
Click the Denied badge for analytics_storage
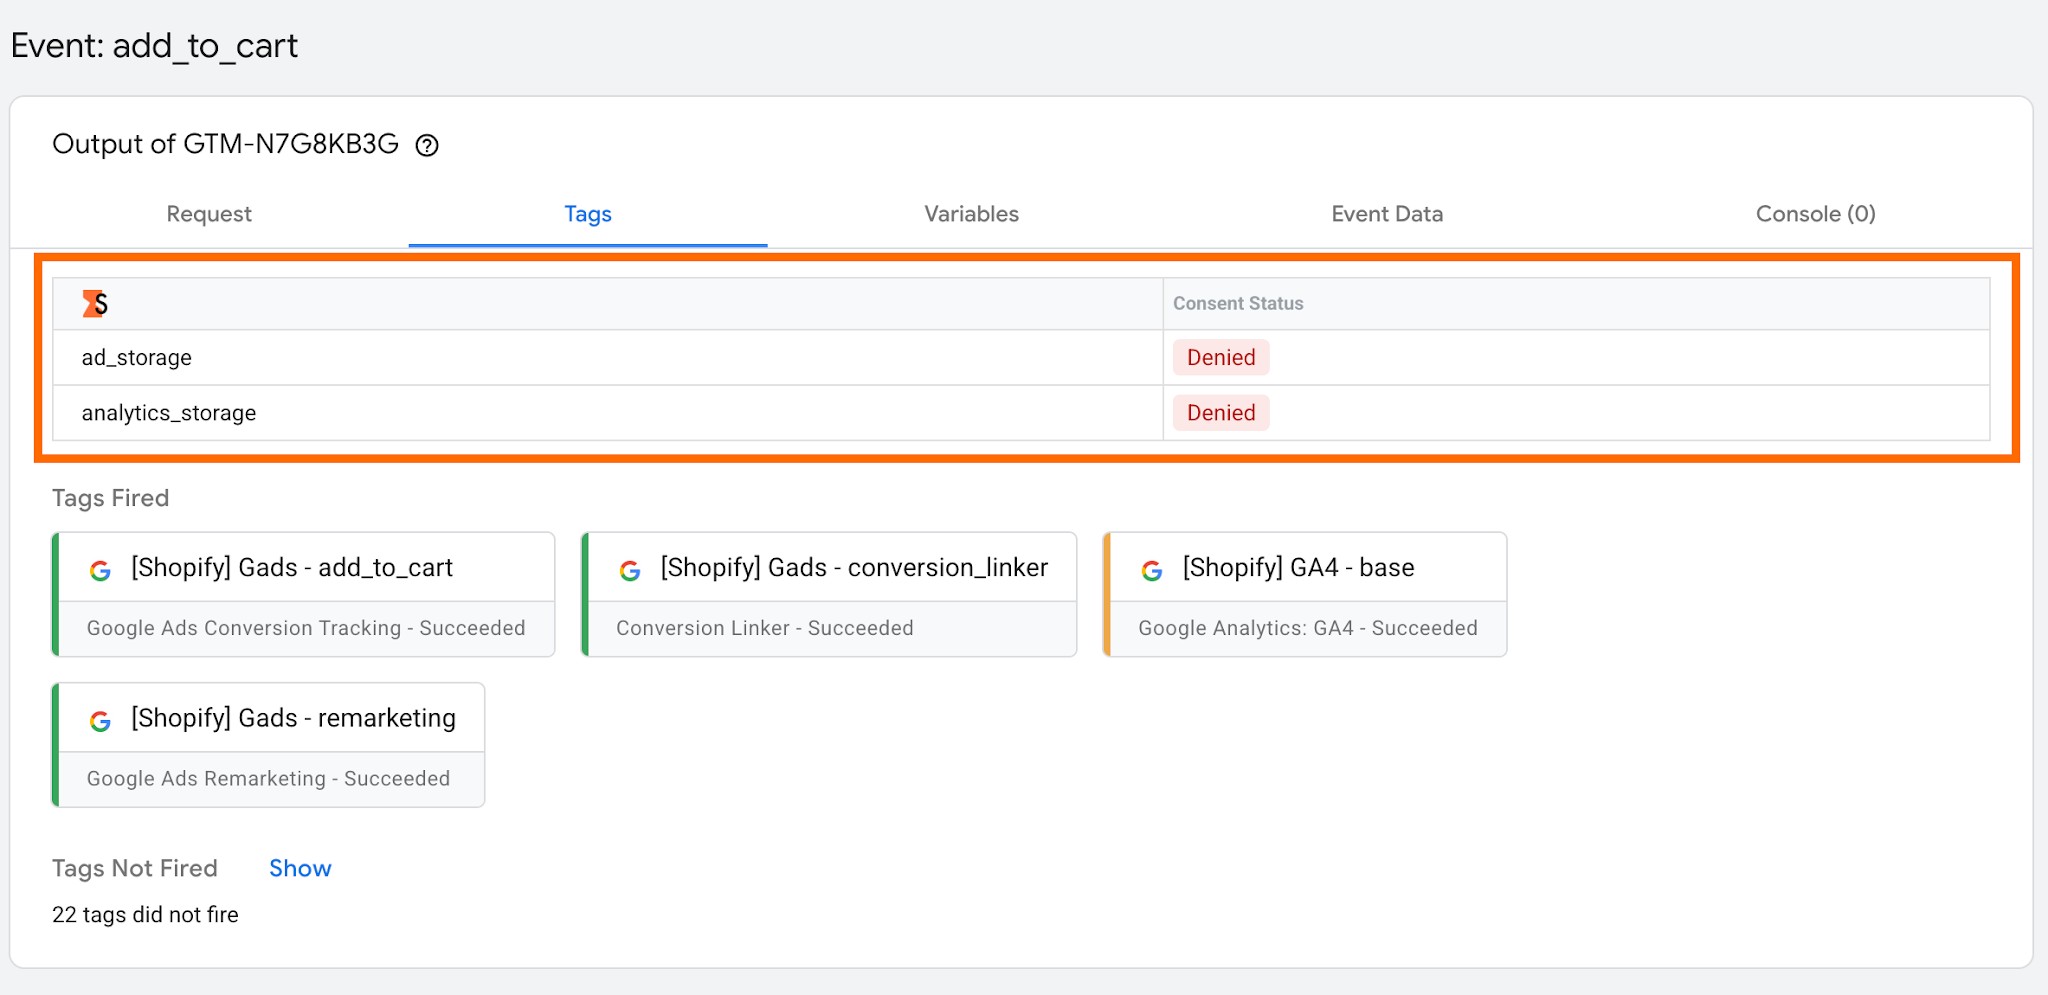1221,413
